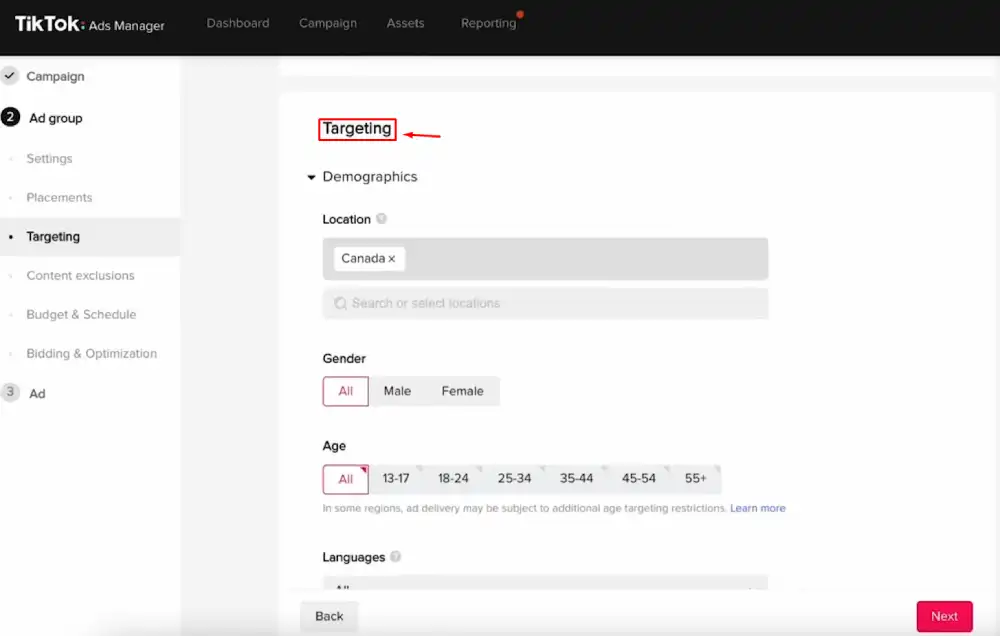Open the Languages dropdown

click(x=545, y=582)
